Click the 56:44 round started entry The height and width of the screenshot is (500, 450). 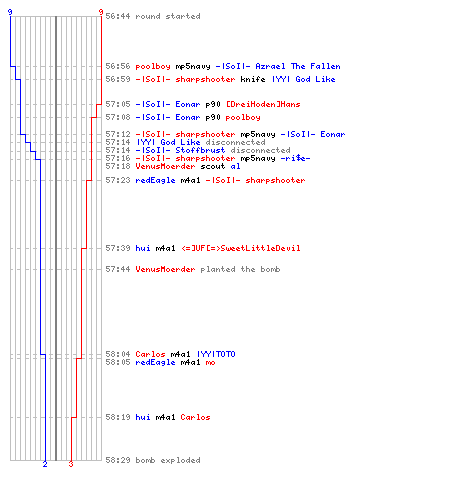point(153,16)
